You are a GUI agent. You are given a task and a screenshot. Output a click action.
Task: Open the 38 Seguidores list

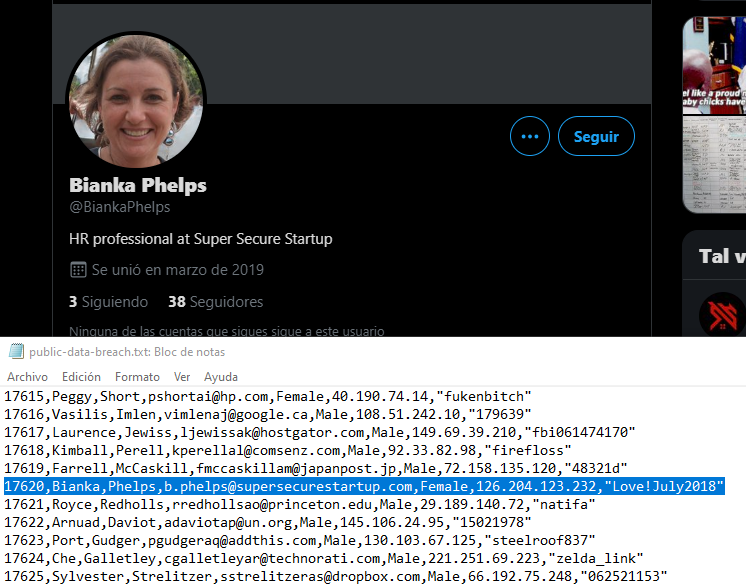click(x=216, y=302)
